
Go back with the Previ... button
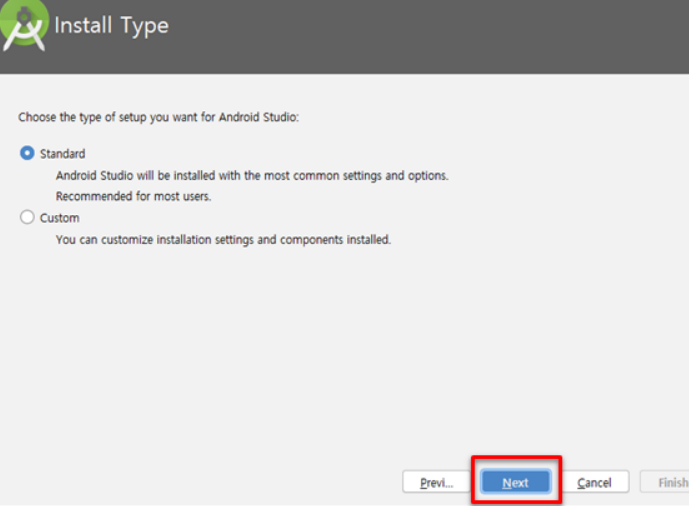tap(436, 482)
